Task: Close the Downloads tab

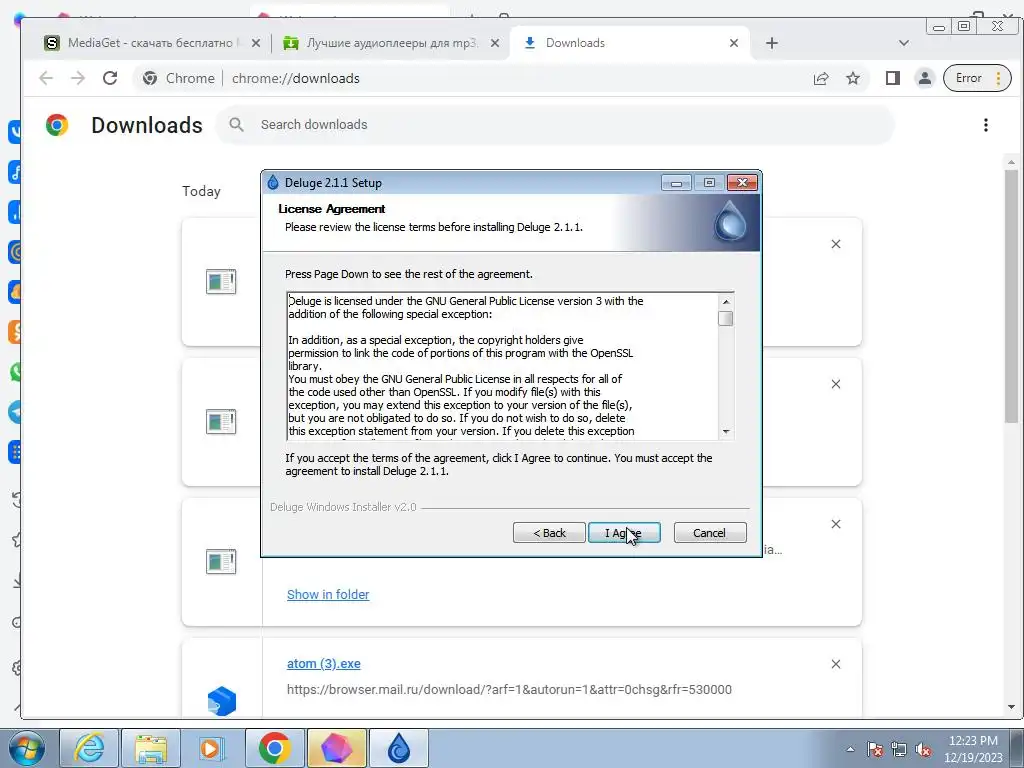Action: 734,43
